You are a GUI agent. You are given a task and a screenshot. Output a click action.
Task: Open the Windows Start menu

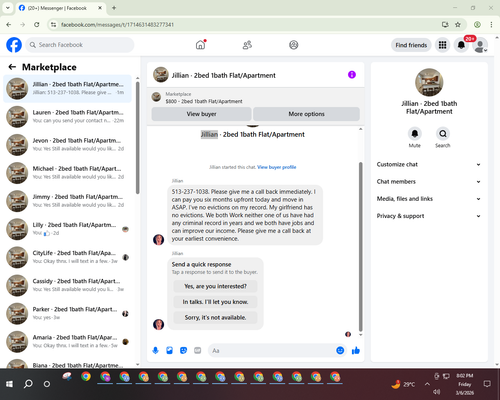point(9,384)
